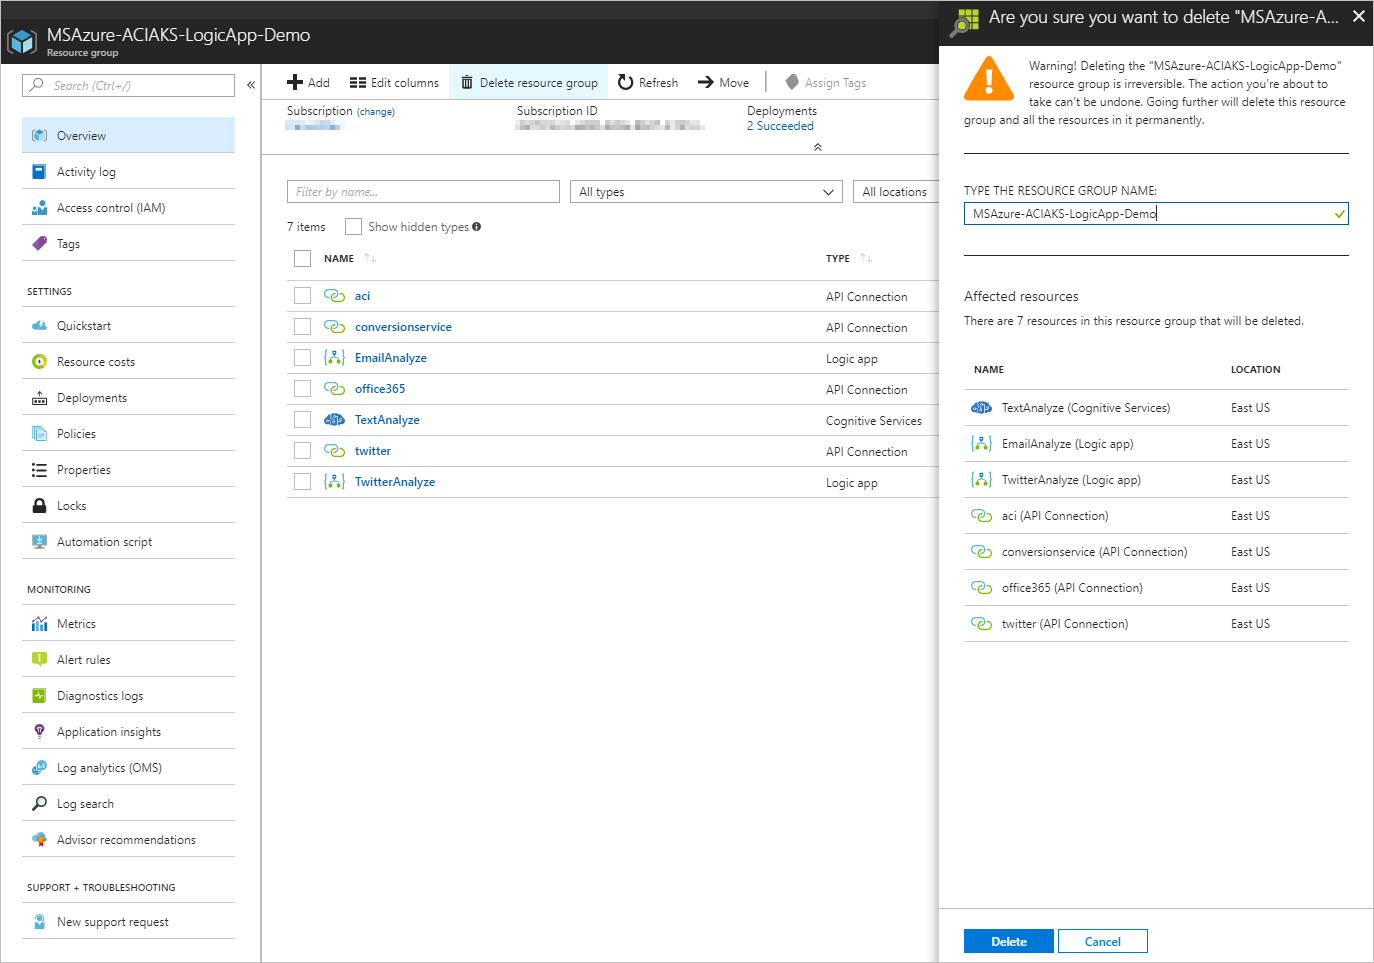Click the Activity log icon
This screenshot has height=963, width=1374.
[x=39, y=172]
